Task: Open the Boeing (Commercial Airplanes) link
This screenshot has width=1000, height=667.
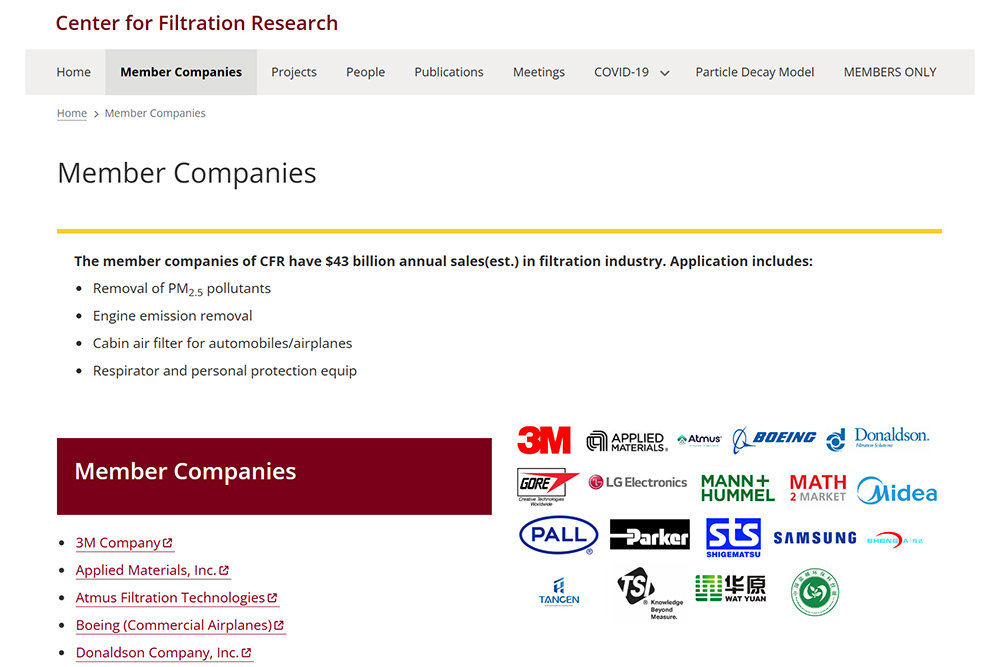Action: 174,625
